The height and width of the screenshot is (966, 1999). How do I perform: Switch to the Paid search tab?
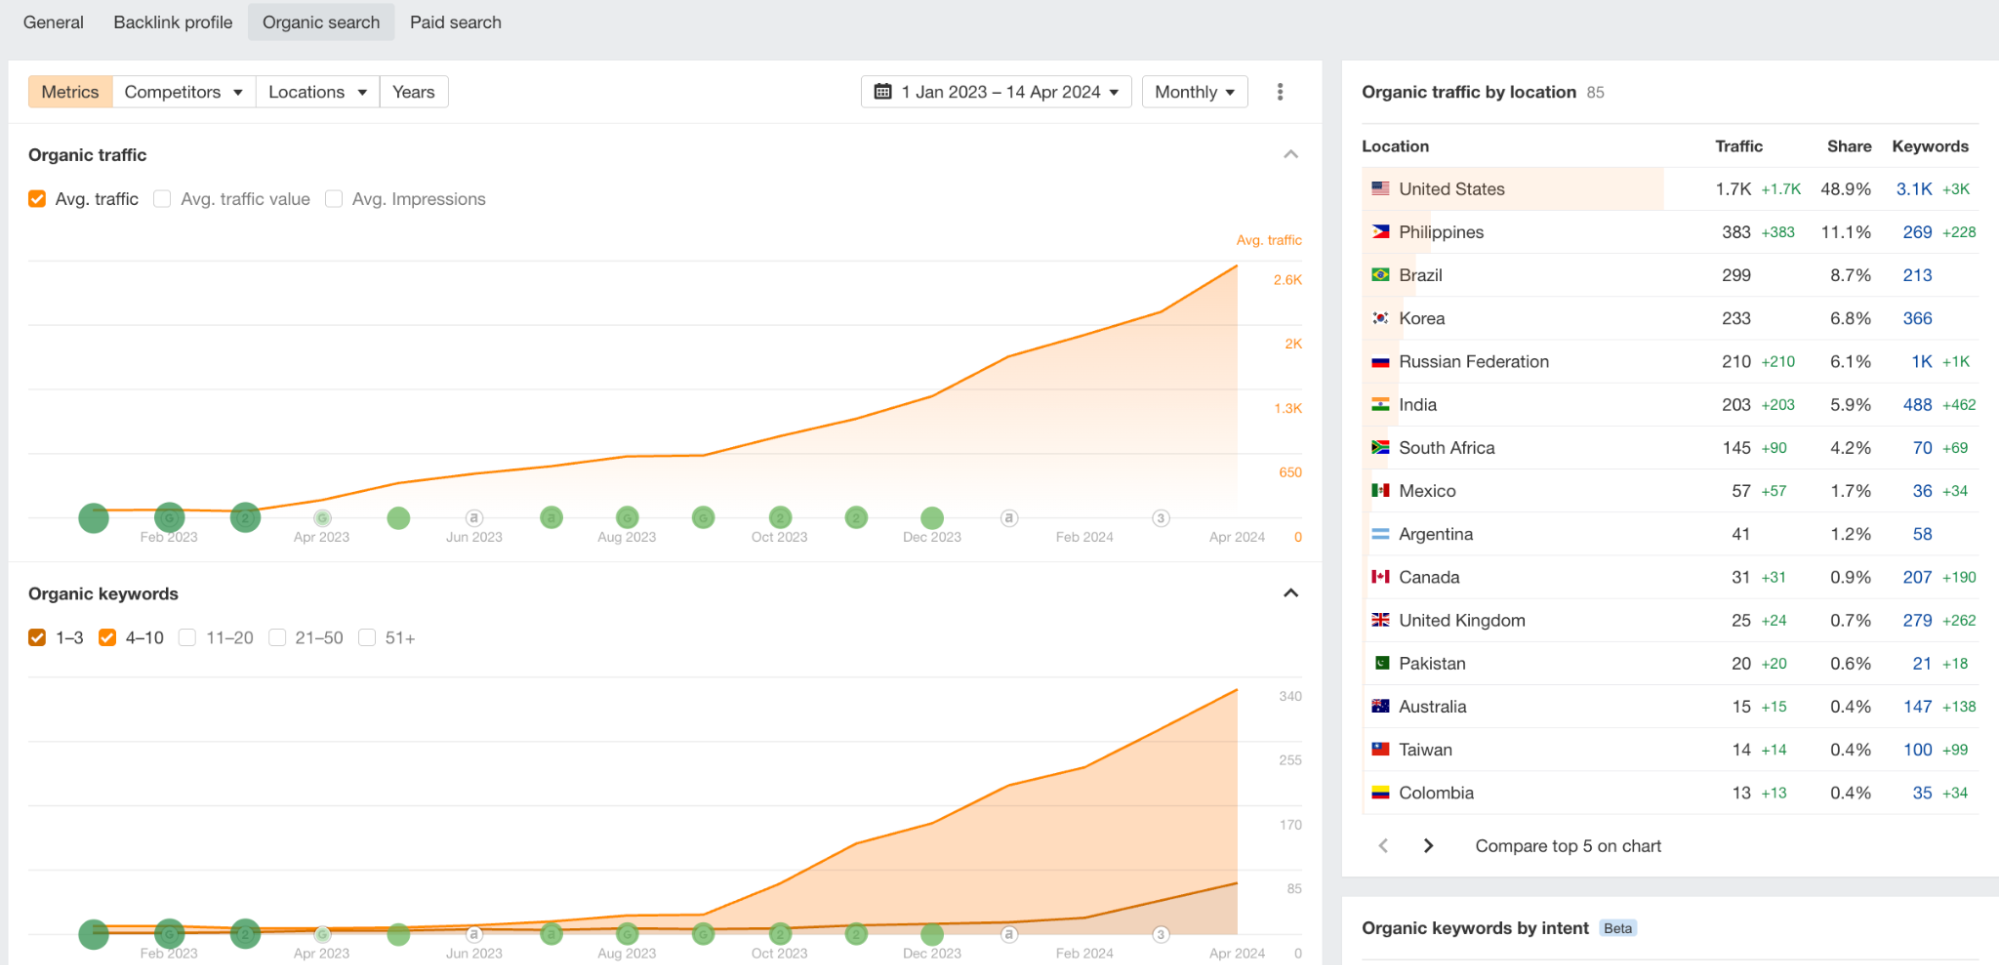pyautogui.click(x=455, y=22)
